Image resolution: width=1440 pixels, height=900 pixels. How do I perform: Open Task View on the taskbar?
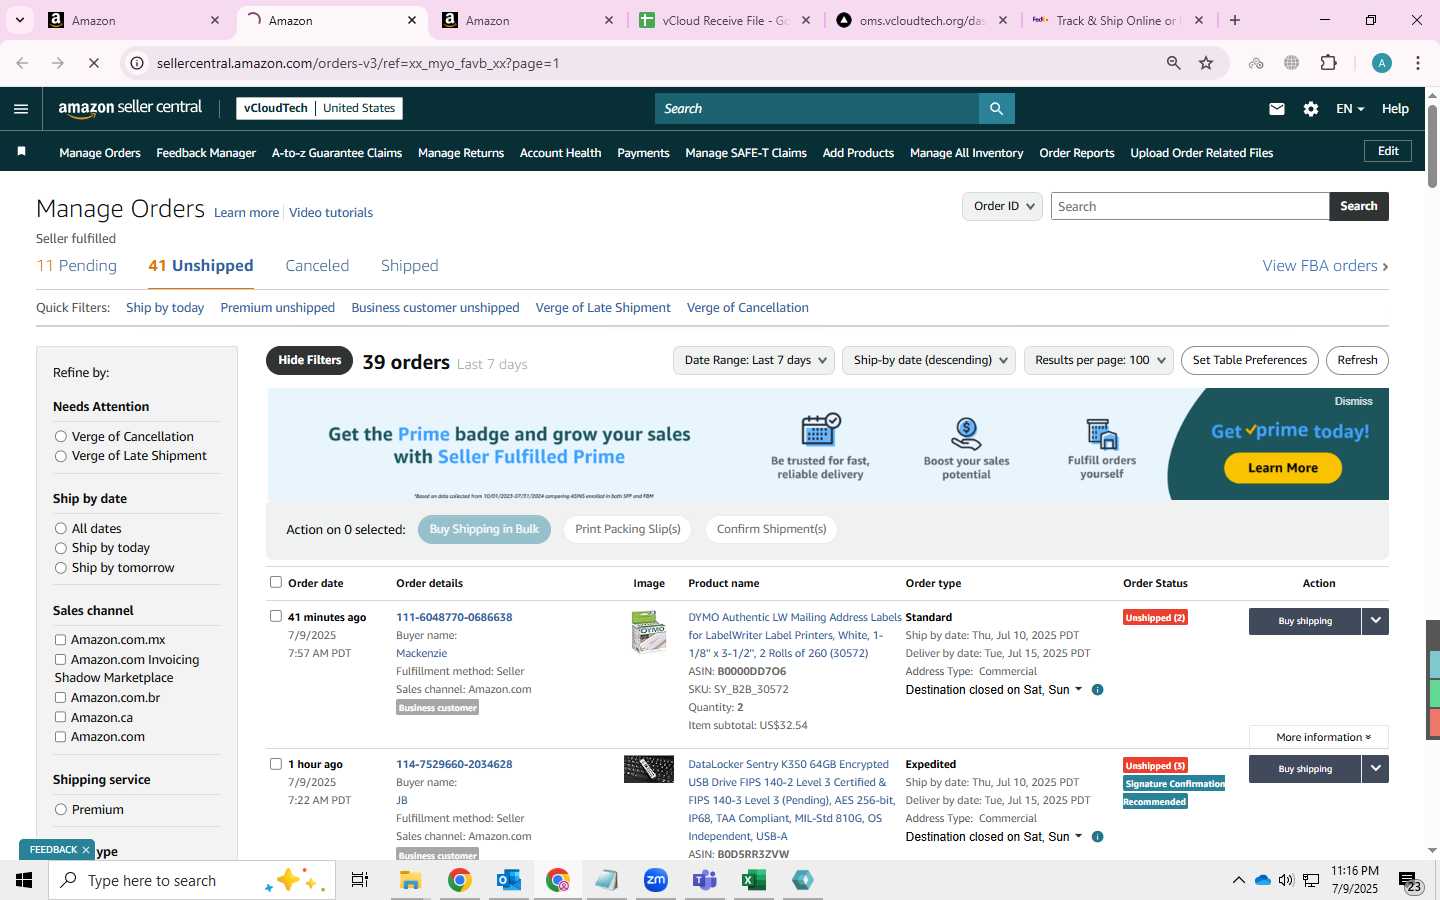[360, 880]
